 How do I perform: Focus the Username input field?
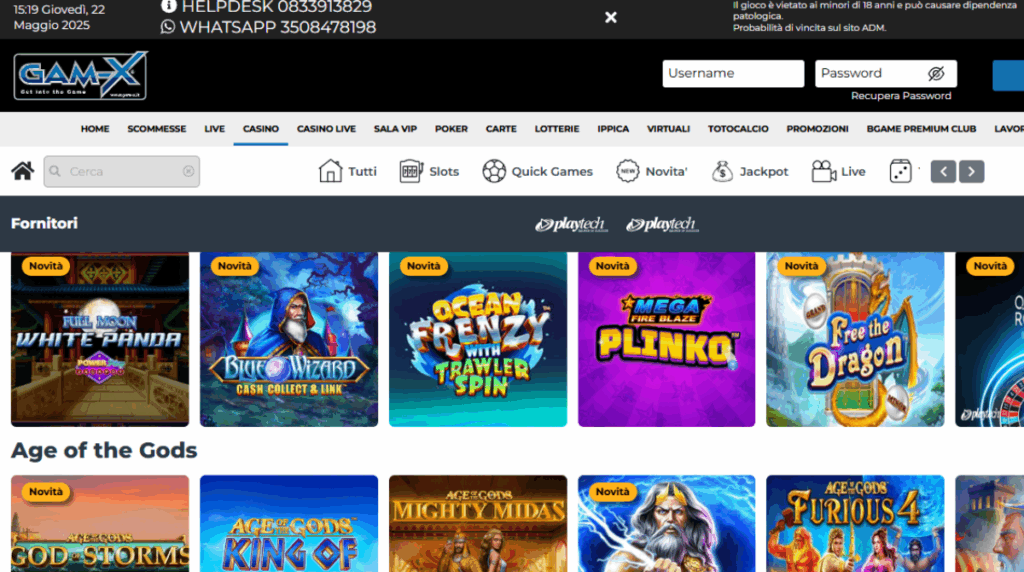pos(733,73)
